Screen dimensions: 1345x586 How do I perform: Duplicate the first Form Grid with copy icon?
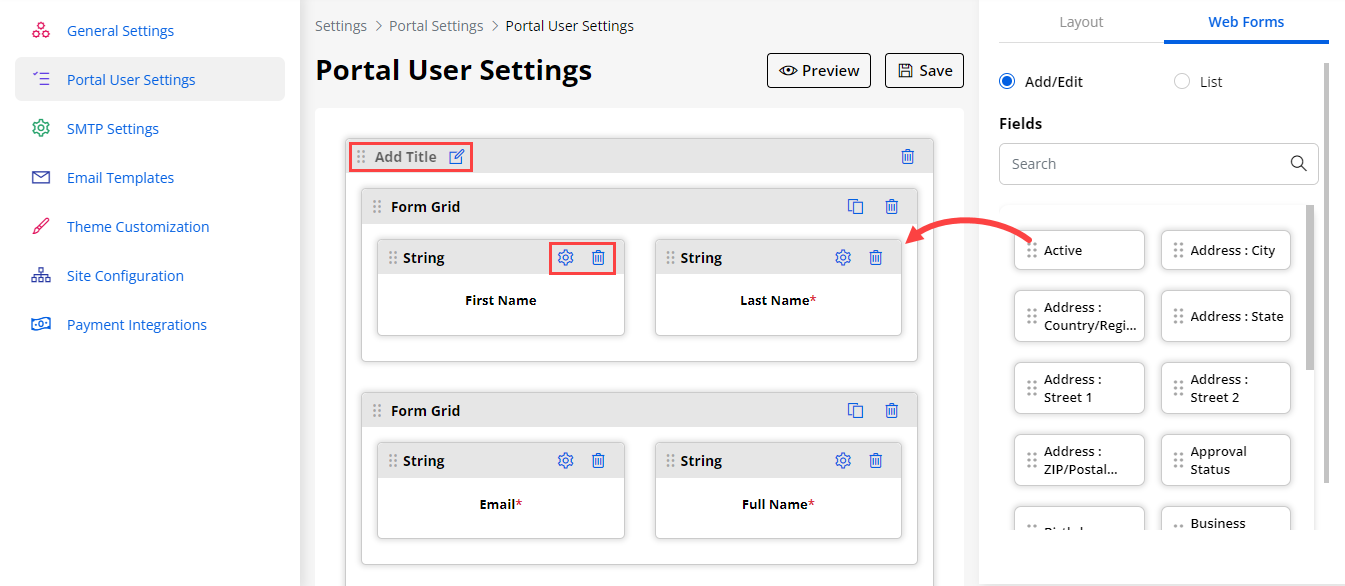(855, 207)
